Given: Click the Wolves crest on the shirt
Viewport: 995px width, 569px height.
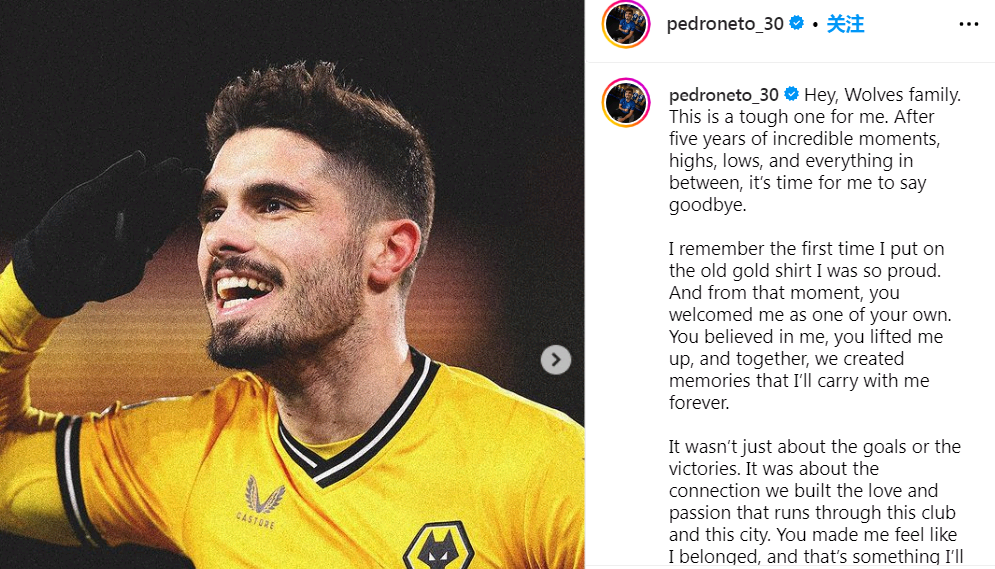Looking at the screenshot, I should [438, 546].
